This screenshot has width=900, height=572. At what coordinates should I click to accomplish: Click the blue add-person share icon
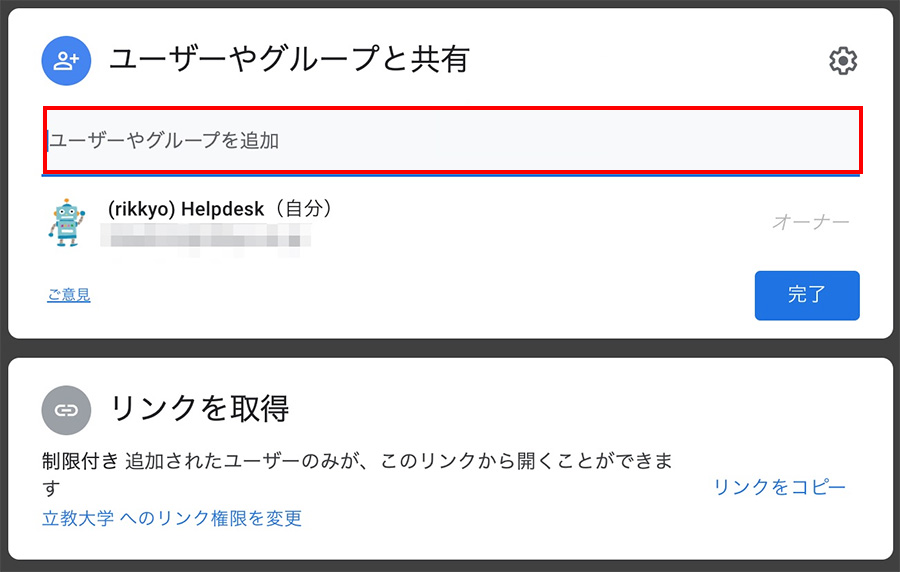[66, 61]
